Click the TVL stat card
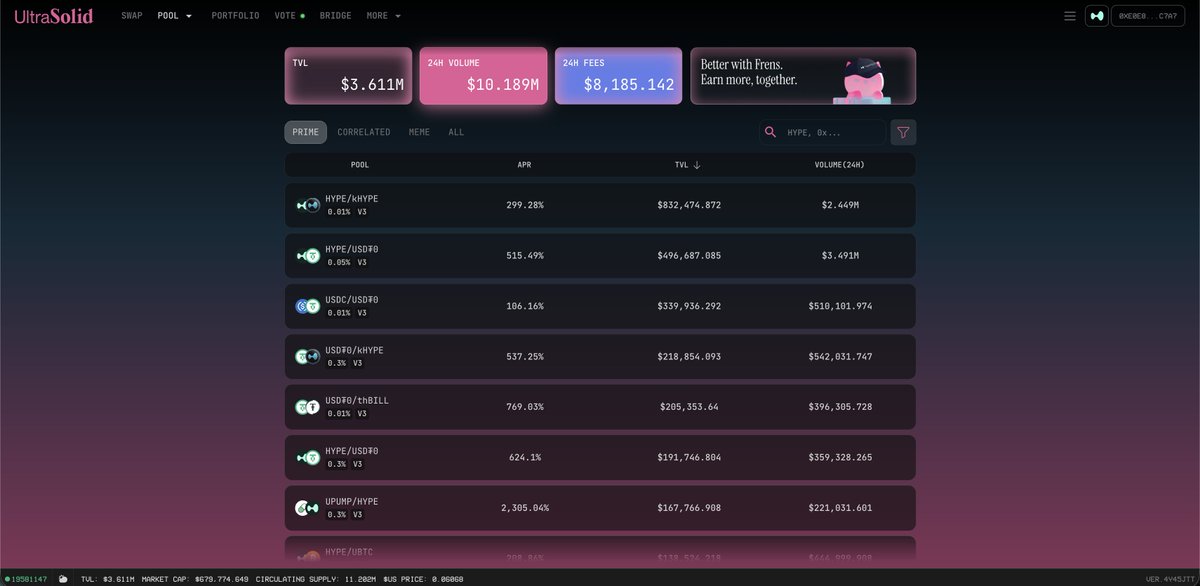 point(348,76)
